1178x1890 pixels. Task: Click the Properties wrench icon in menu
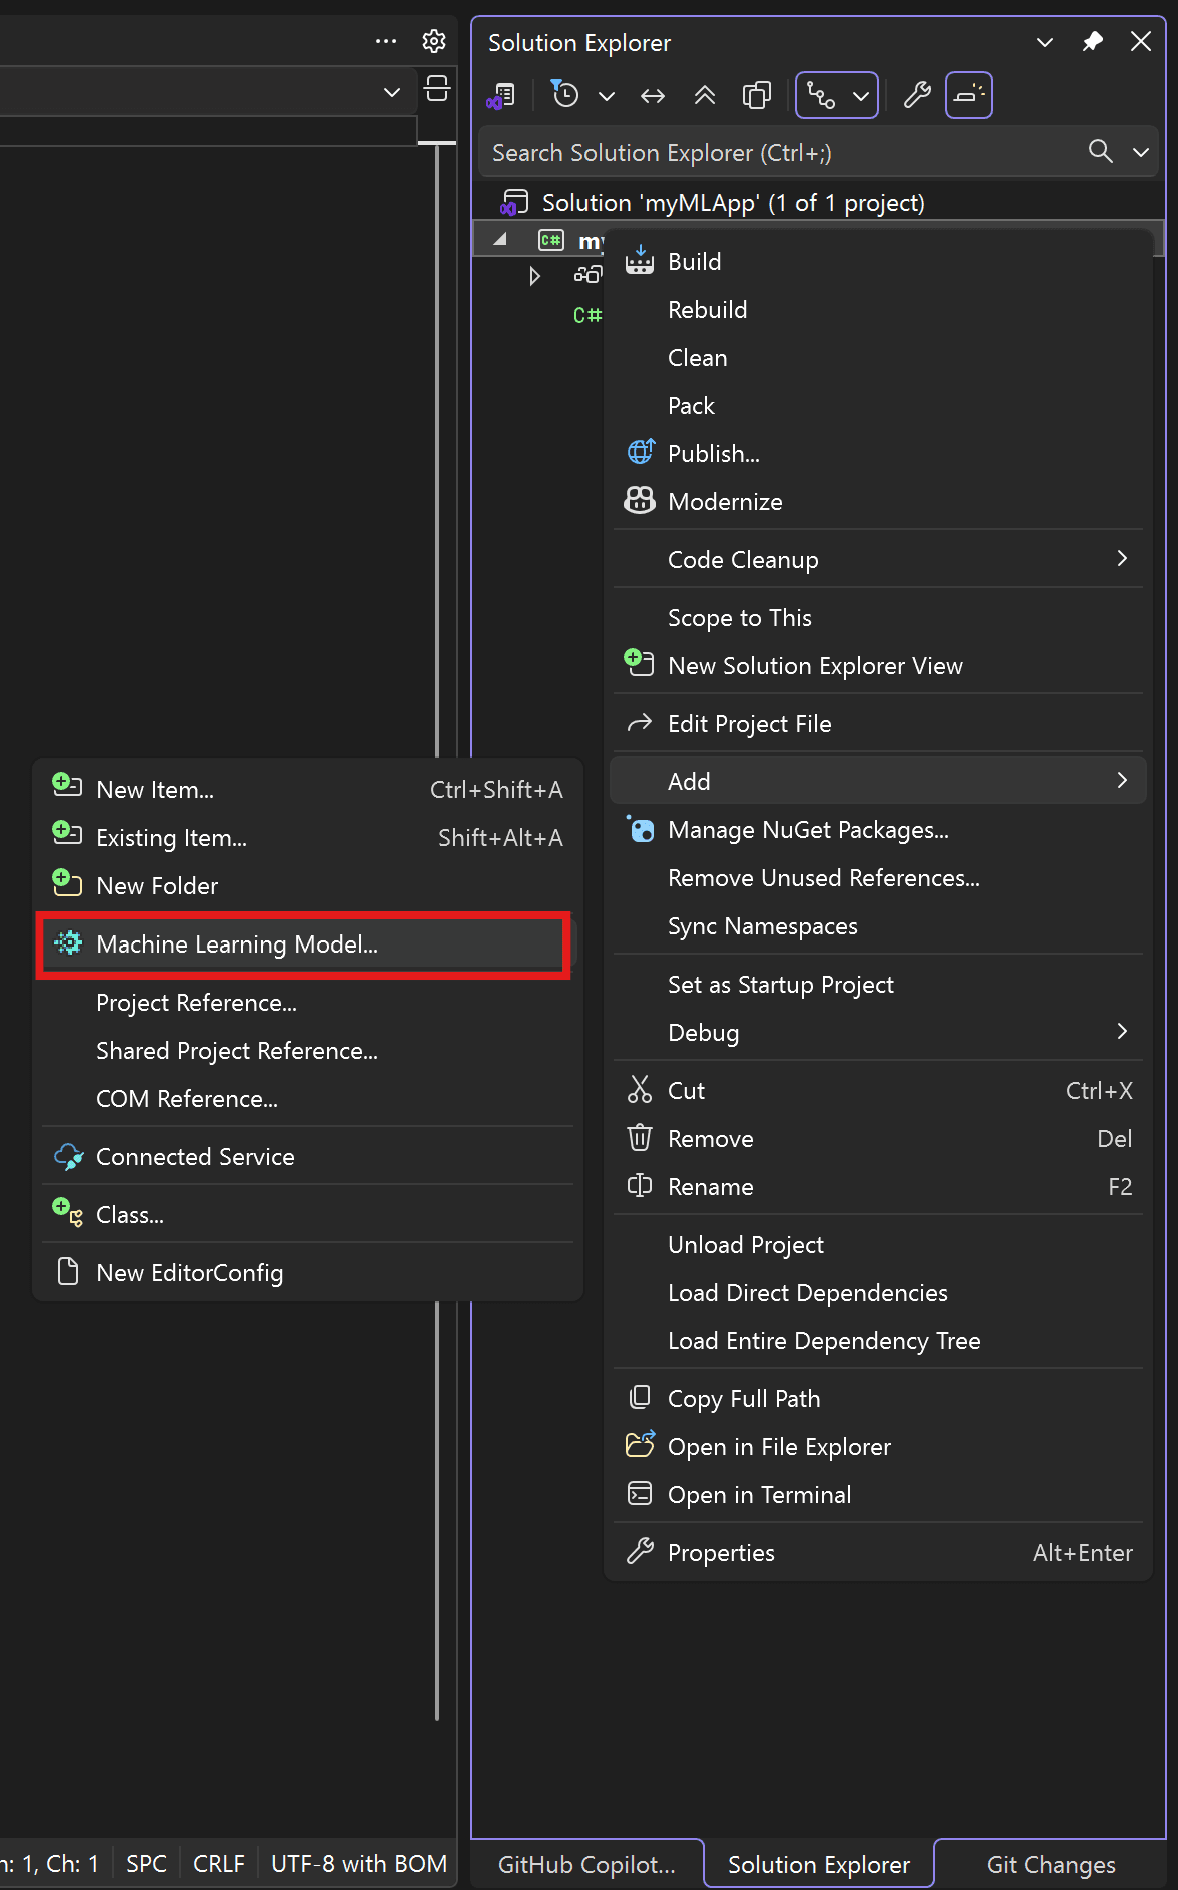[x=640, y=1552]
